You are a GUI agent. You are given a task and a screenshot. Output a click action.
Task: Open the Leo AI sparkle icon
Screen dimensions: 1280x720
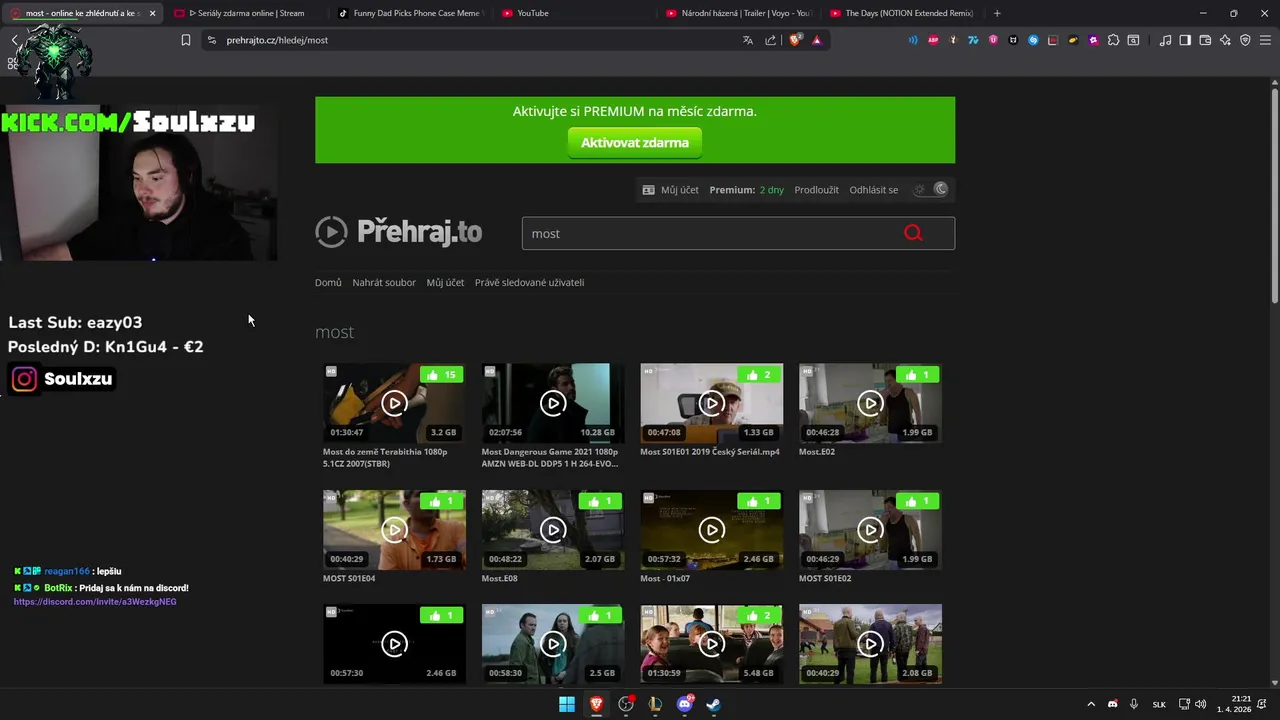[1225, 40]
